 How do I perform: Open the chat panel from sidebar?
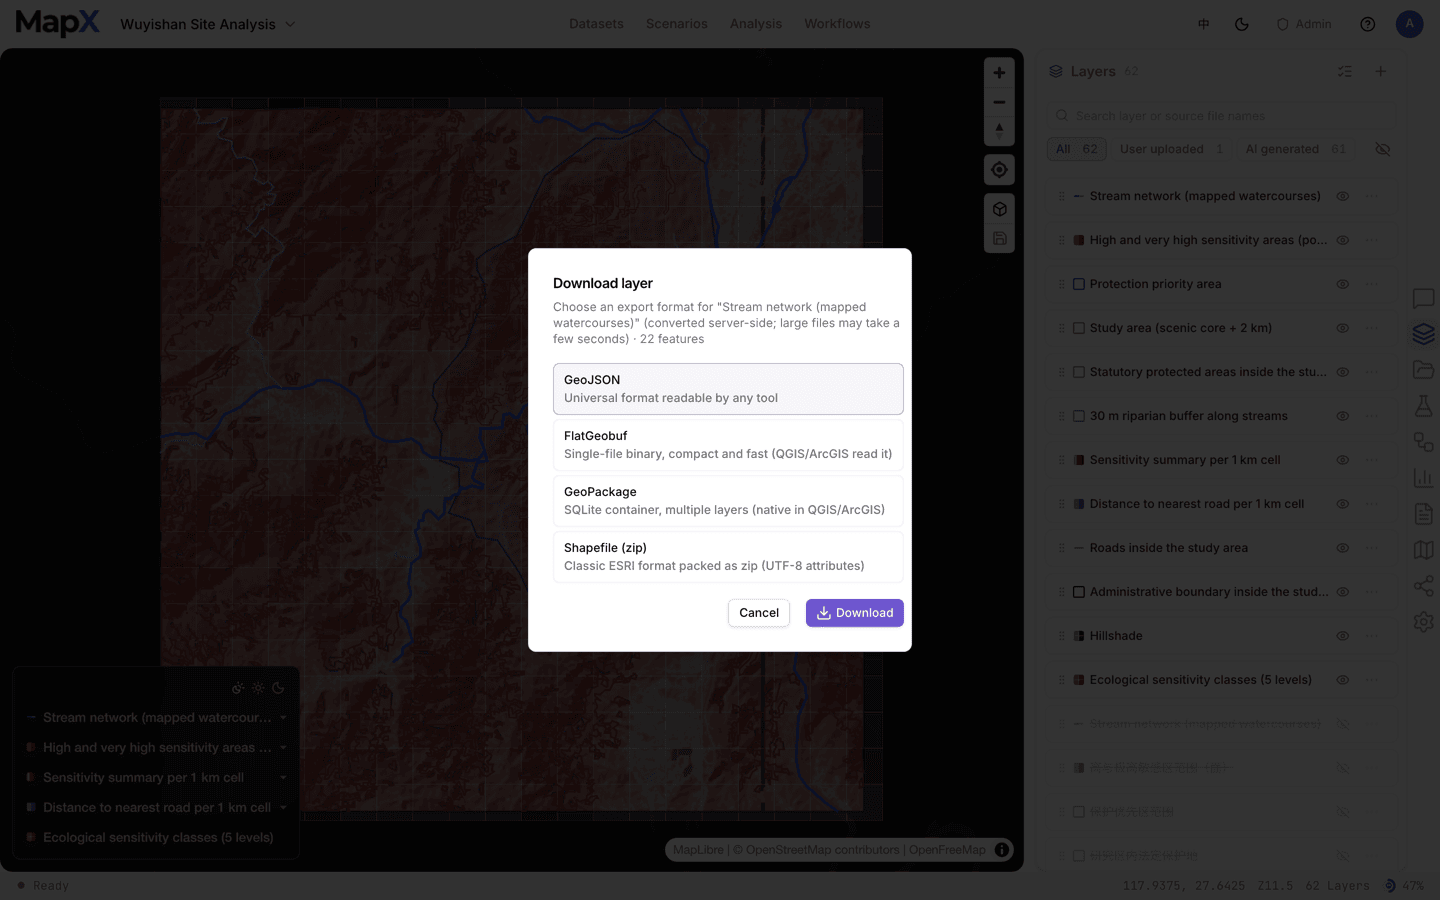pyautogui.click(x=1423, y=298)
